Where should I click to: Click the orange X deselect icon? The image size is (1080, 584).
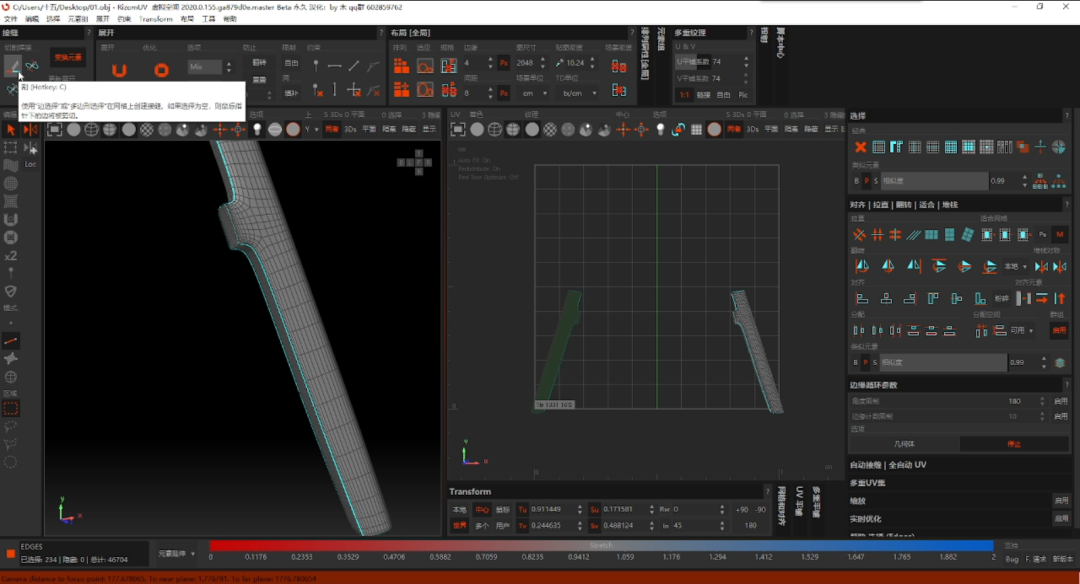pos(860,147)
